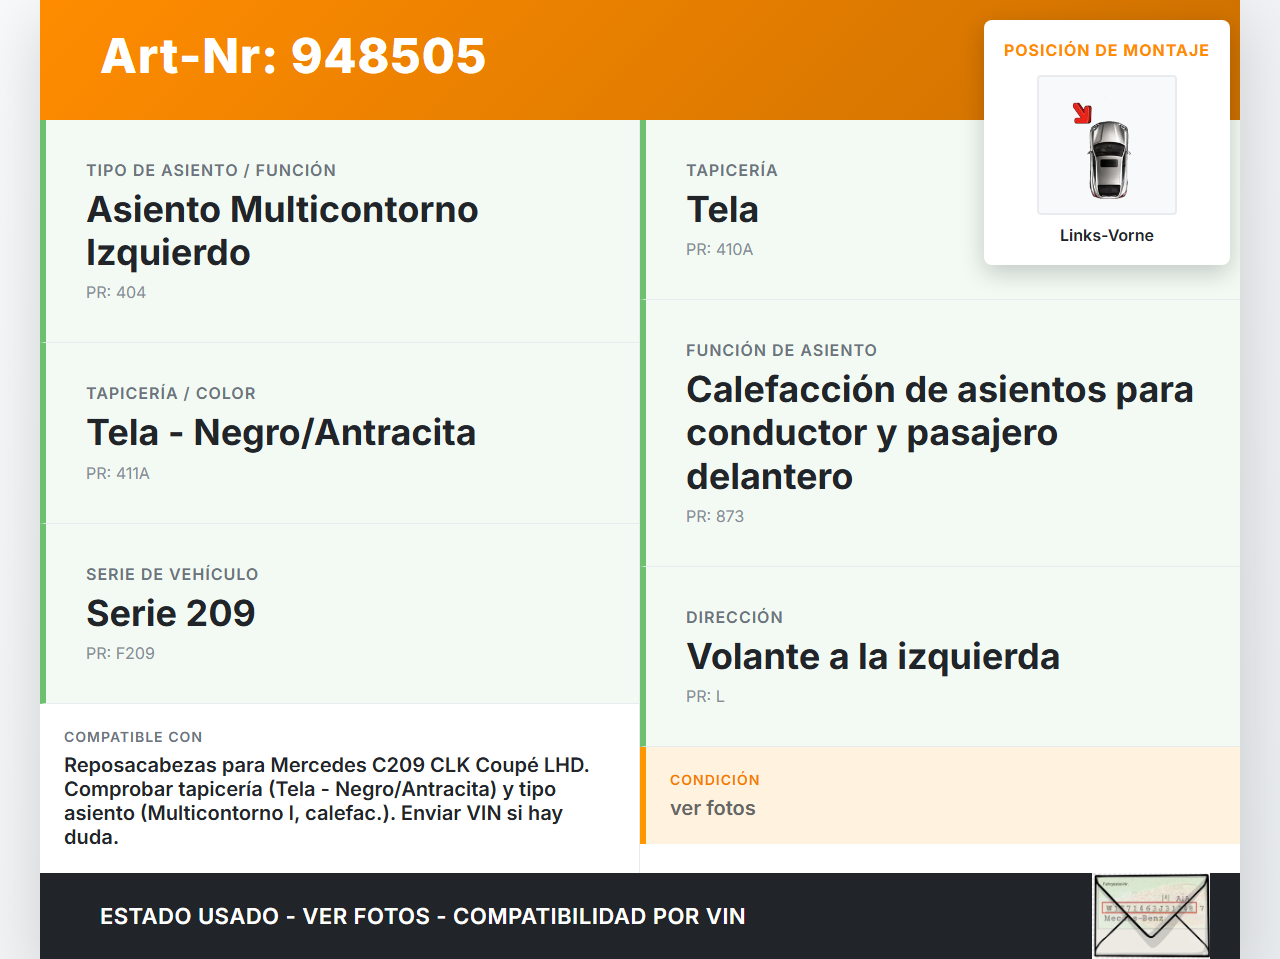Click the "ver fotos" condition text
Screen dimensions: 1280x959
click(x=713, y=808)
